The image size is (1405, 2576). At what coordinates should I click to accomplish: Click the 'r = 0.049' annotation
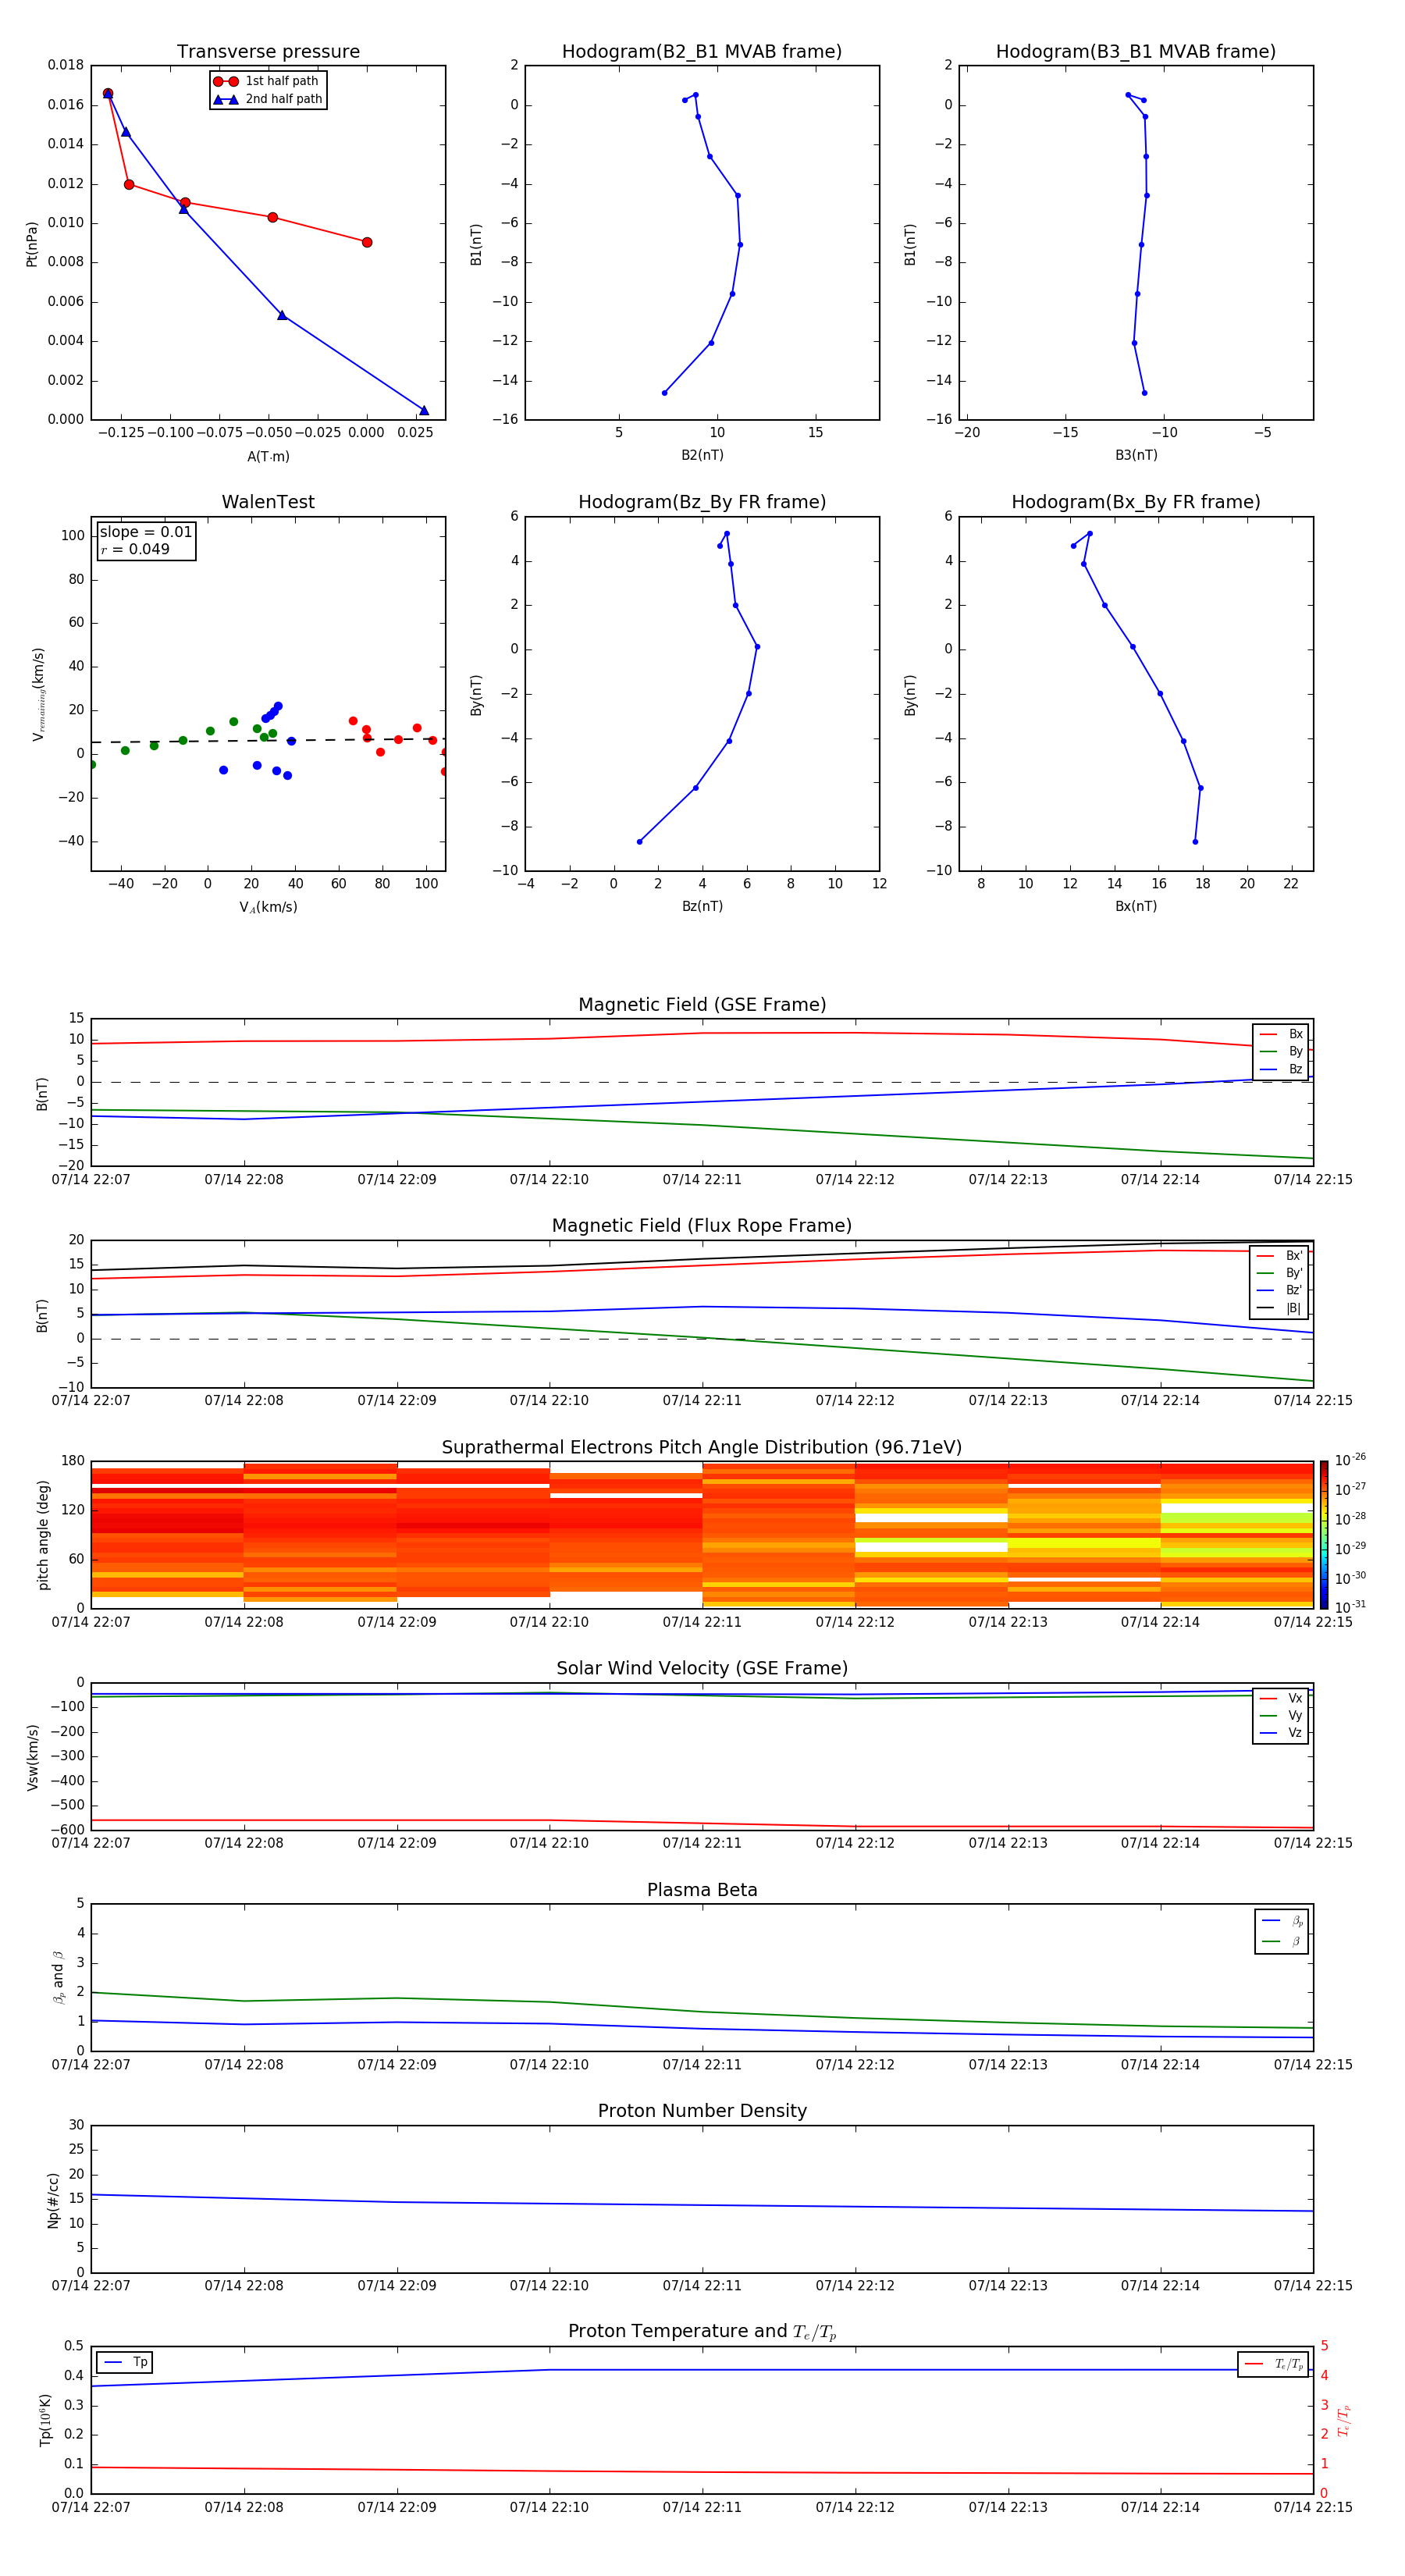pos(135,549)
